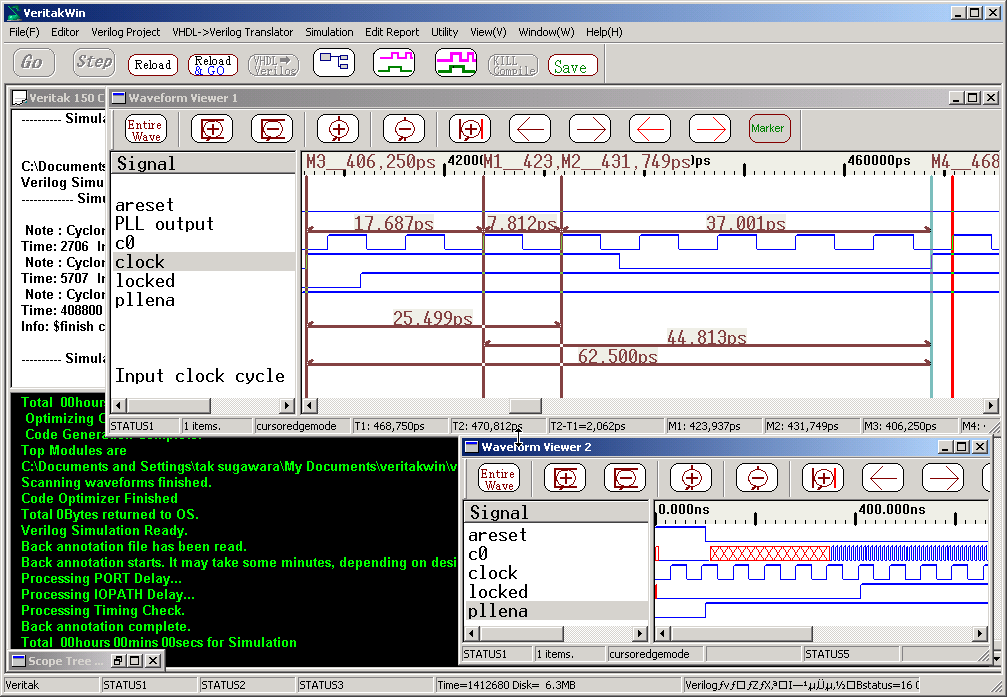
Task: Open the schematic/hierarchy view toolbar icon
Action: pyautogui.click(x=333, y=62)
